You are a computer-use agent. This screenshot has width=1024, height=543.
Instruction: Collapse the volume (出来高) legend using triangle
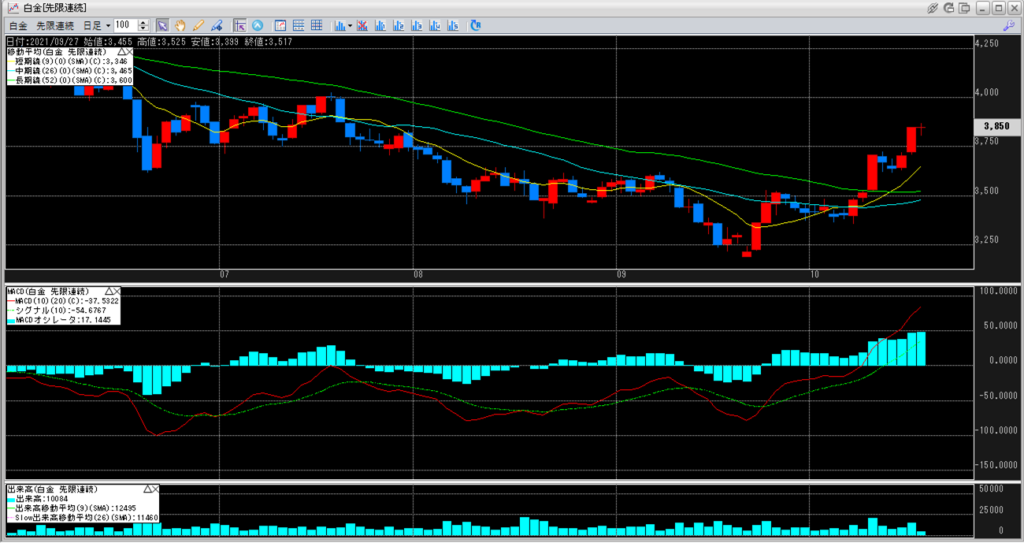[148, 487]
